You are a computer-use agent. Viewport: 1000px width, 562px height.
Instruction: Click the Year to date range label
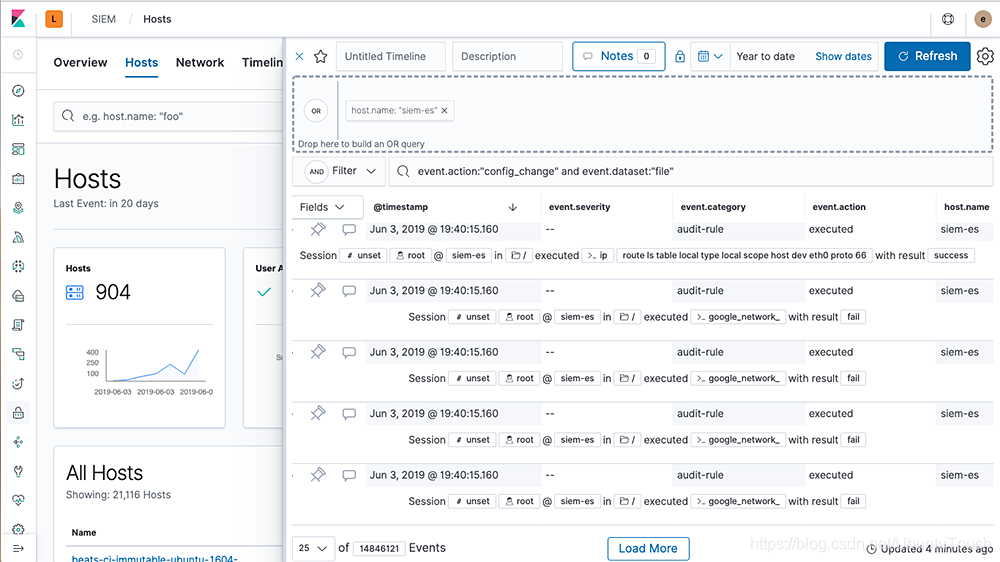click(765, 56)
